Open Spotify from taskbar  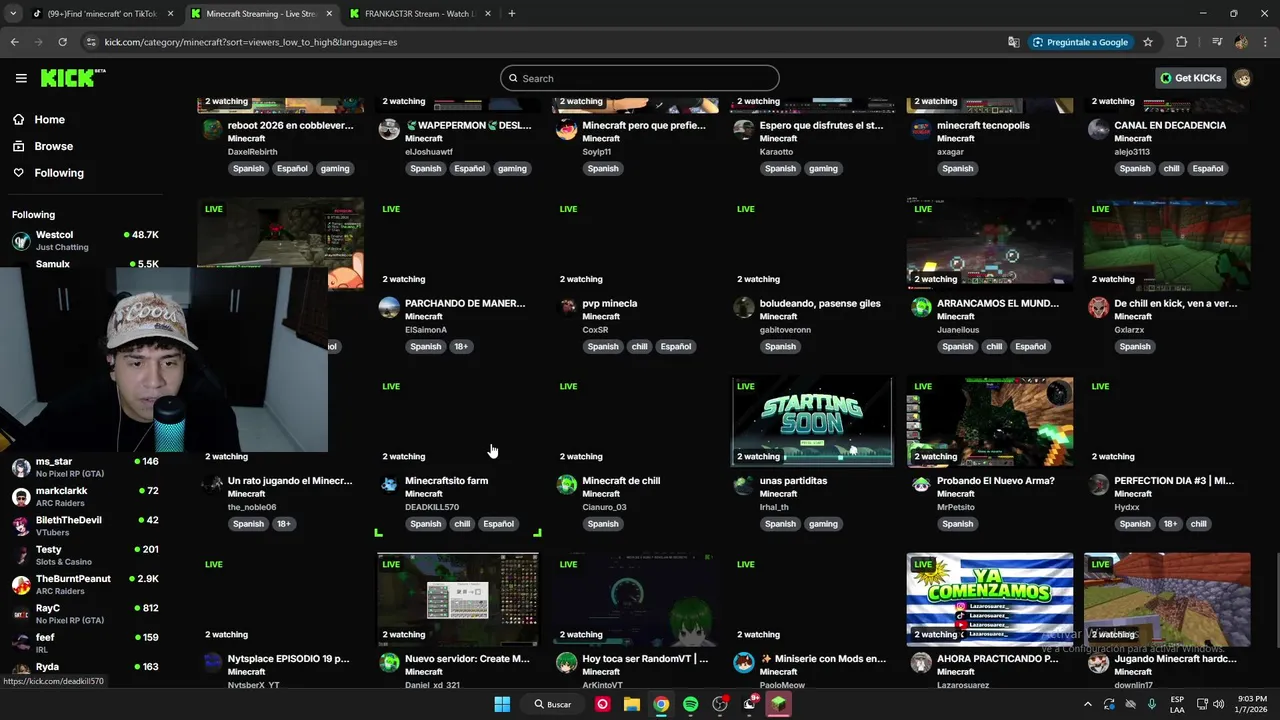[690, 704]
